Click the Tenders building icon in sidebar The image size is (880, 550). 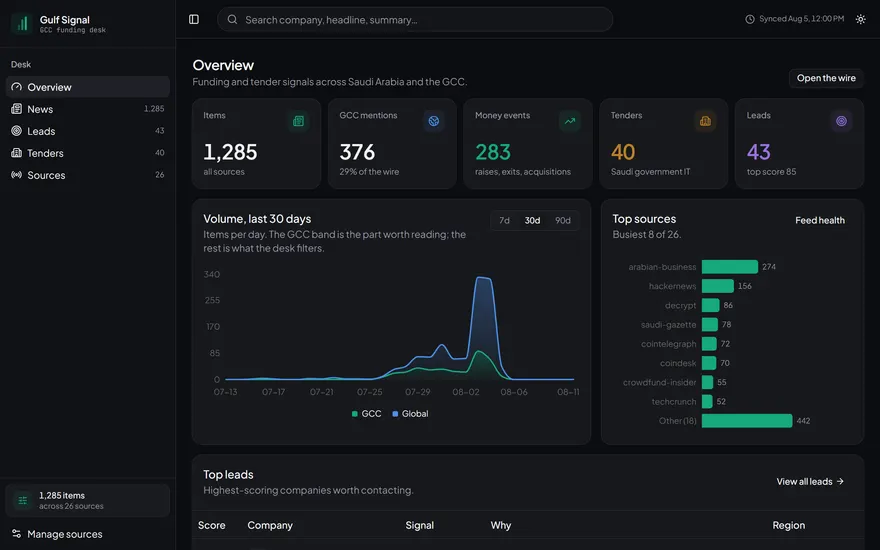(16, 153)
